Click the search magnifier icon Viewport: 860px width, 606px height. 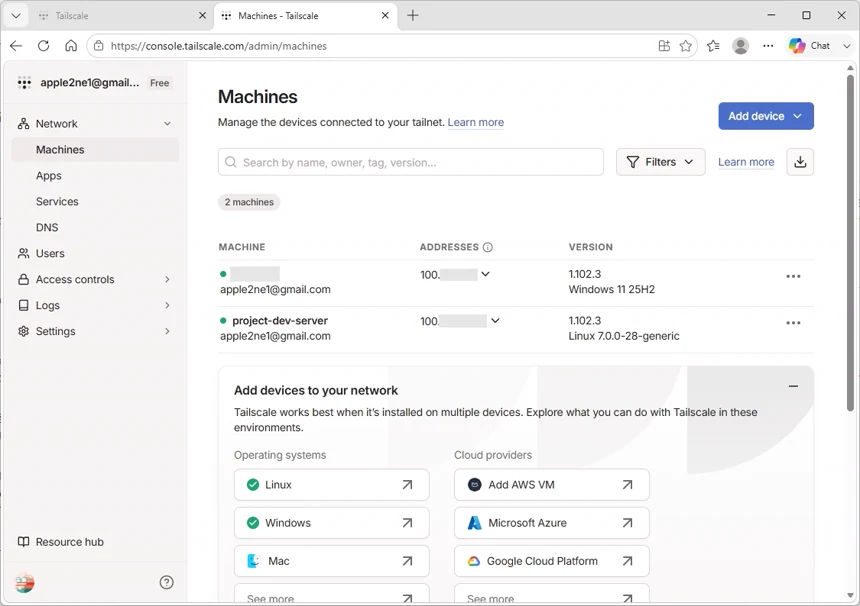231,162
